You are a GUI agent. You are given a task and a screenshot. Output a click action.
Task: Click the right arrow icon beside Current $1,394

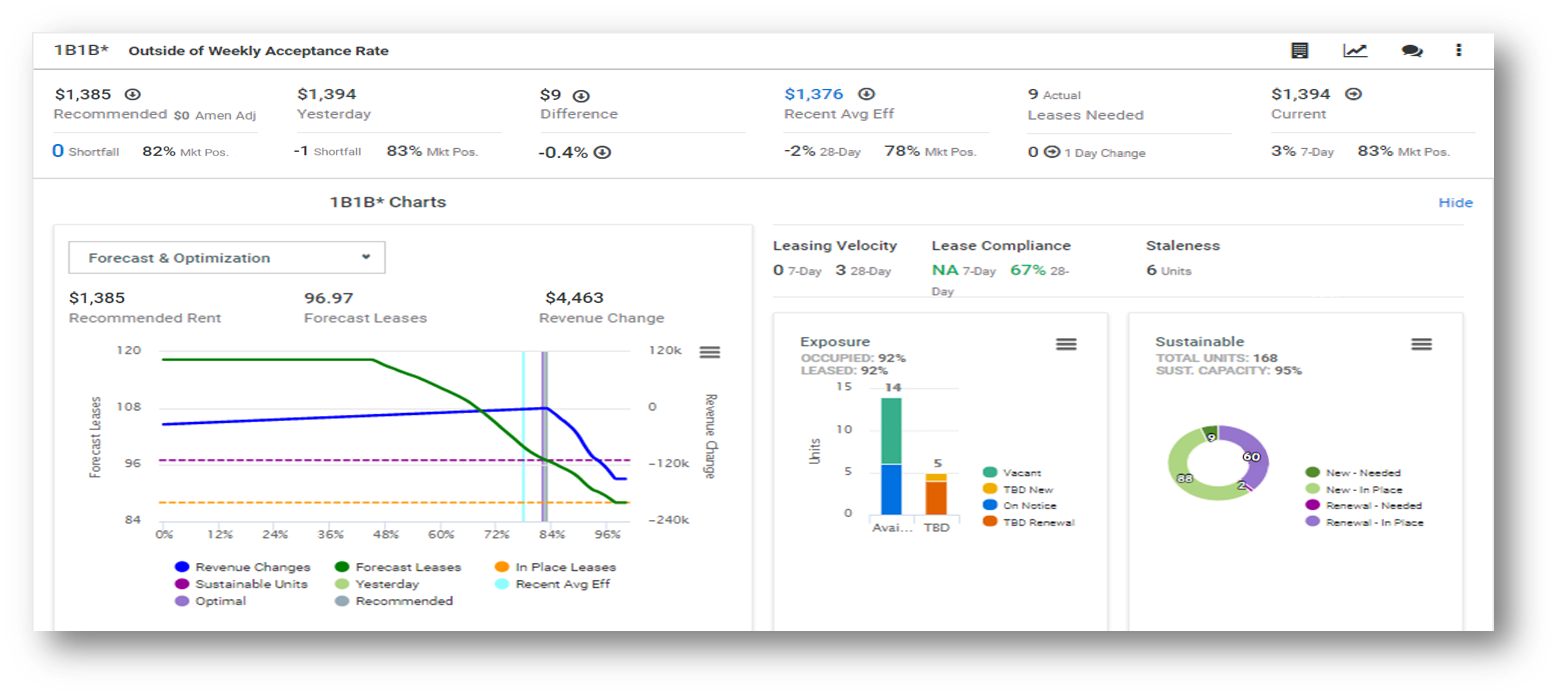point(1353,94)
